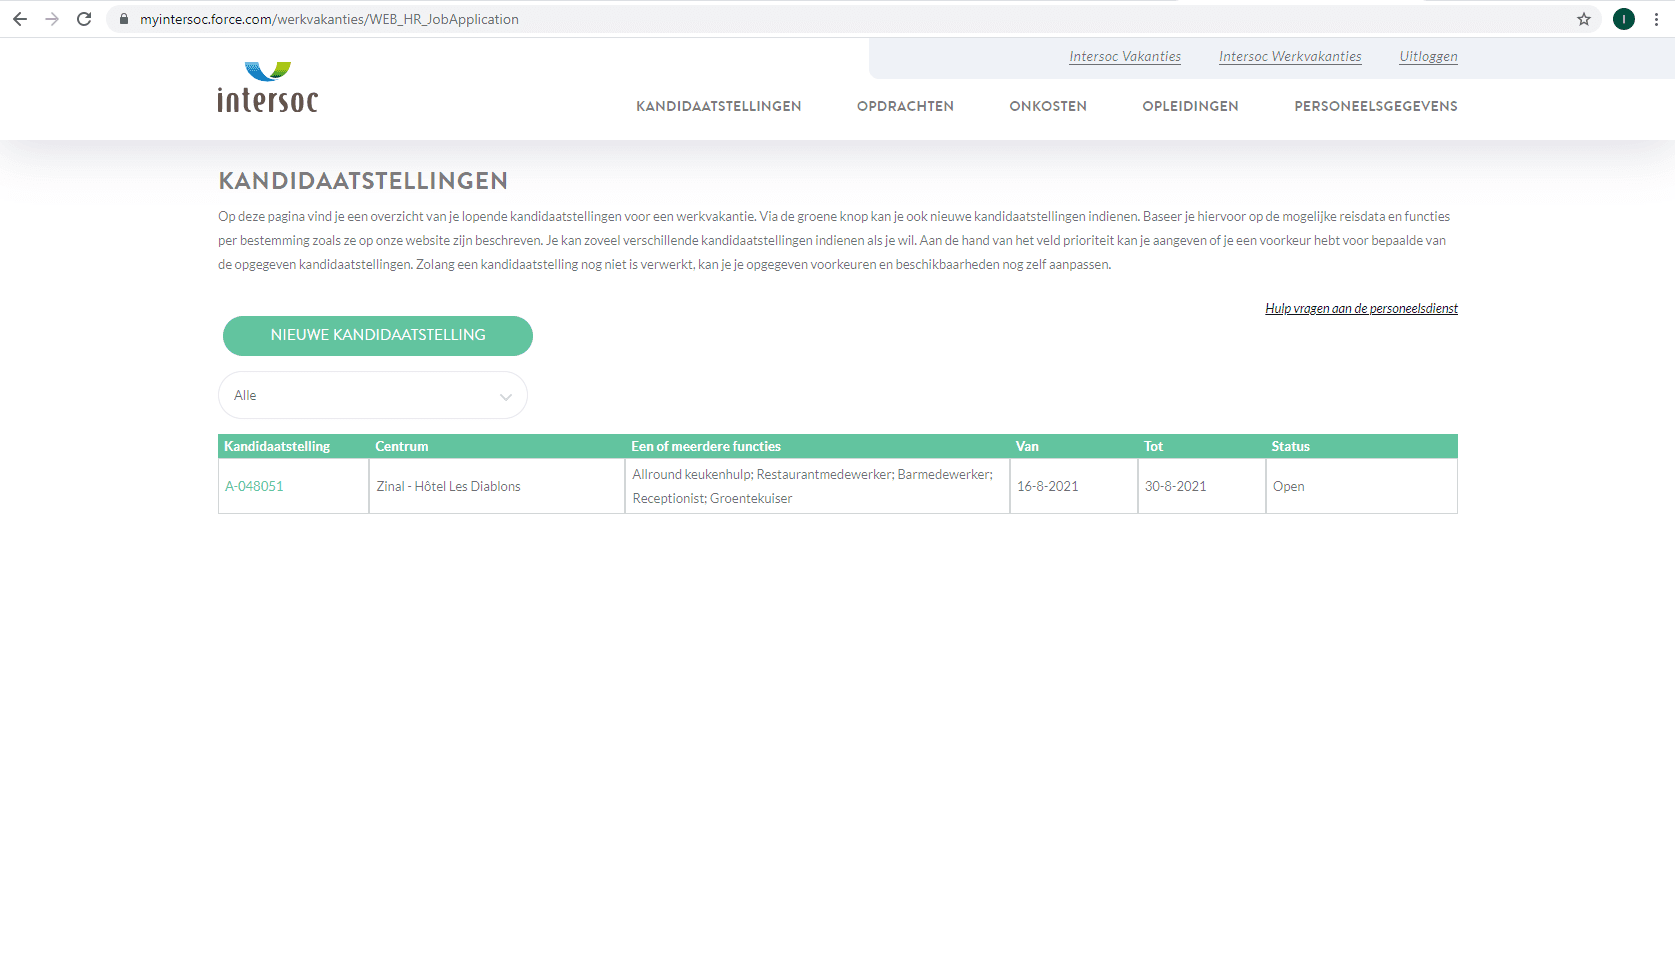This screenshot has height=974, width=1675.
Task: Click the 30-8-2021 end date cell
Action: coord(1202,487)
